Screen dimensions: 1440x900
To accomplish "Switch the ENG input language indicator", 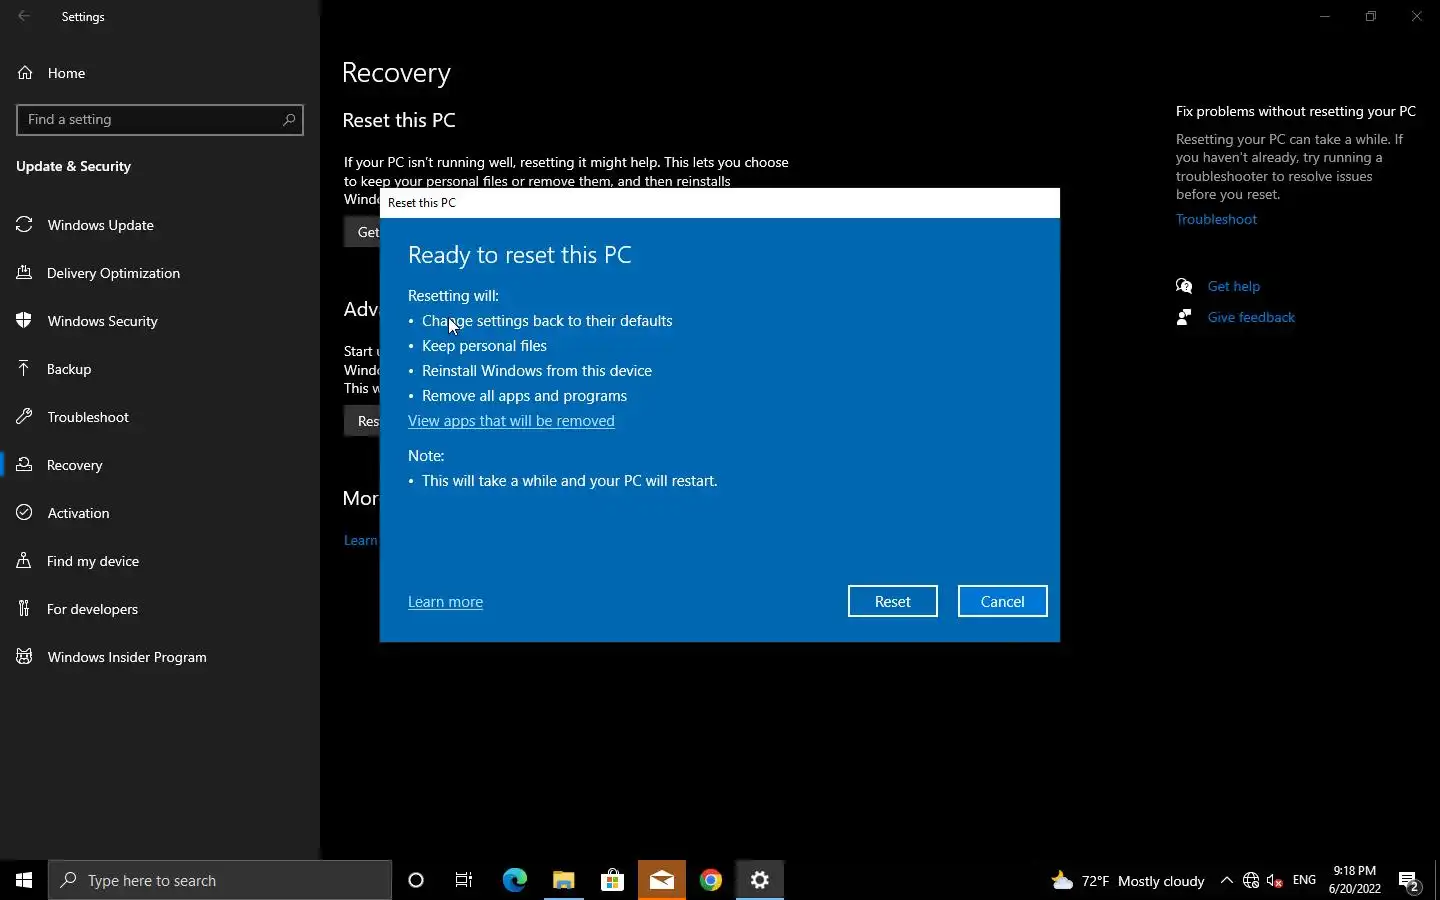I will (x=1305, y=880).
